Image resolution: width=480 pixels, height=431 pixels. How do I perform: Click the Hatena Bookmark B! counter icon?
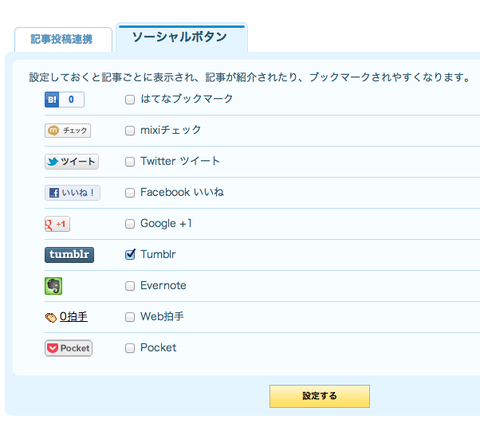coord(64,99)
